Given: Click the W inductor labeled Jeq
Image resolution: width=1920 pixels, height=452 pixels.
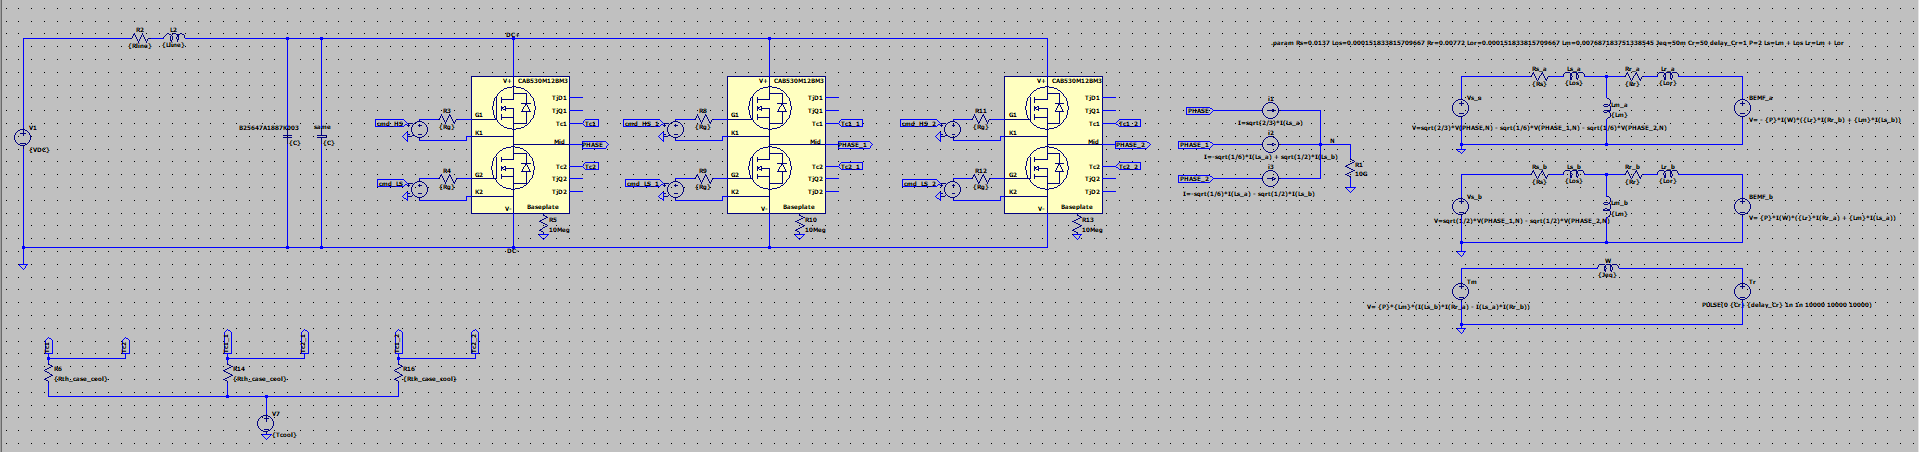Looking at the screenshot, I should 1607,268.
